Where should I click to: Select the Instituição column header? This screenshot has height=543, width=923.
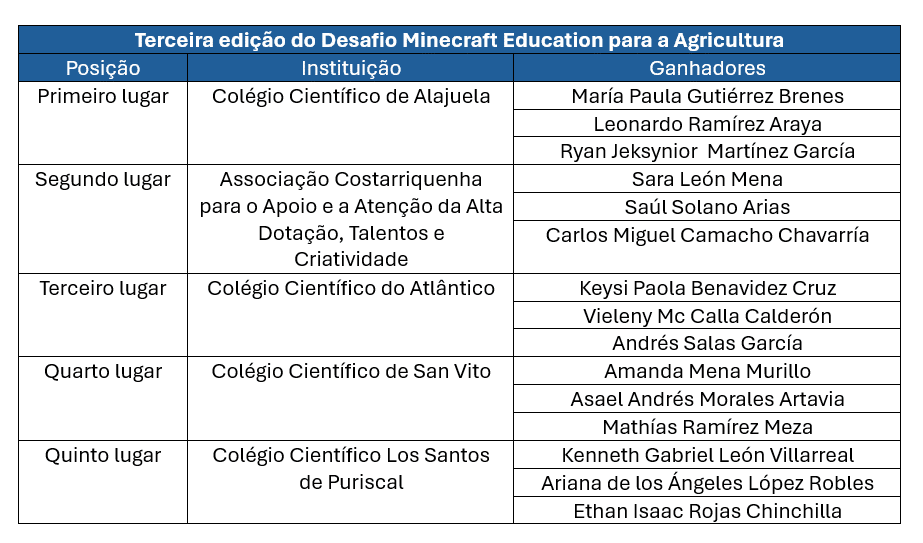[x=351, y=68]
